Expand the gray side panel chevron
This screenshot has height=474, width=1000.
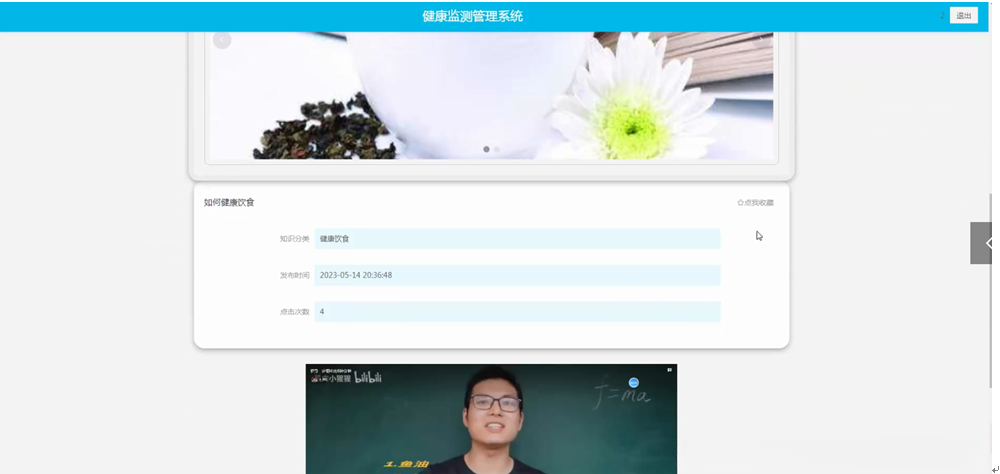pos(981,243)
